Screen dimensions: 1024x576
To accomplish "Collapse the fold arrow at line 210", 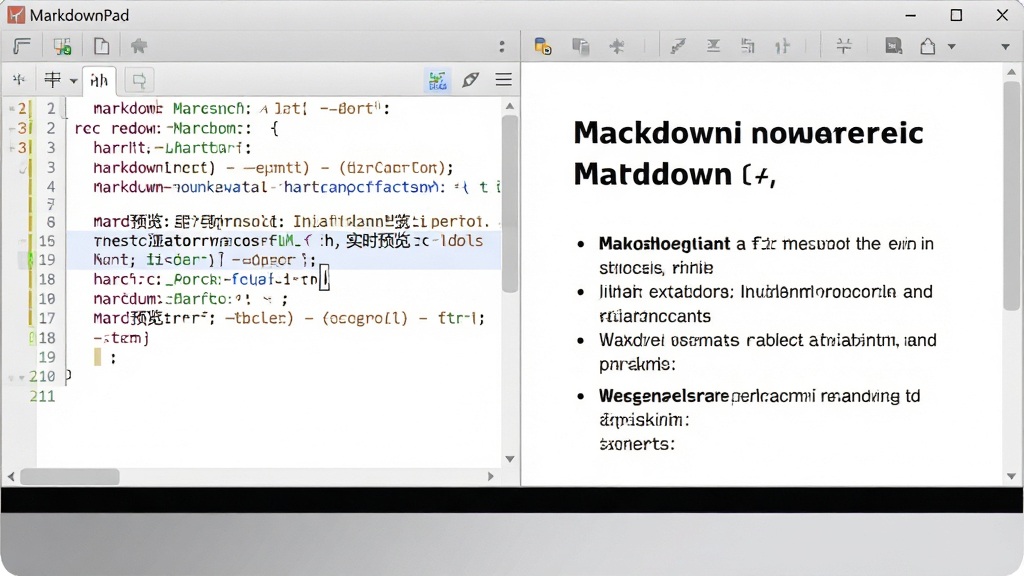I will [21, 377].
